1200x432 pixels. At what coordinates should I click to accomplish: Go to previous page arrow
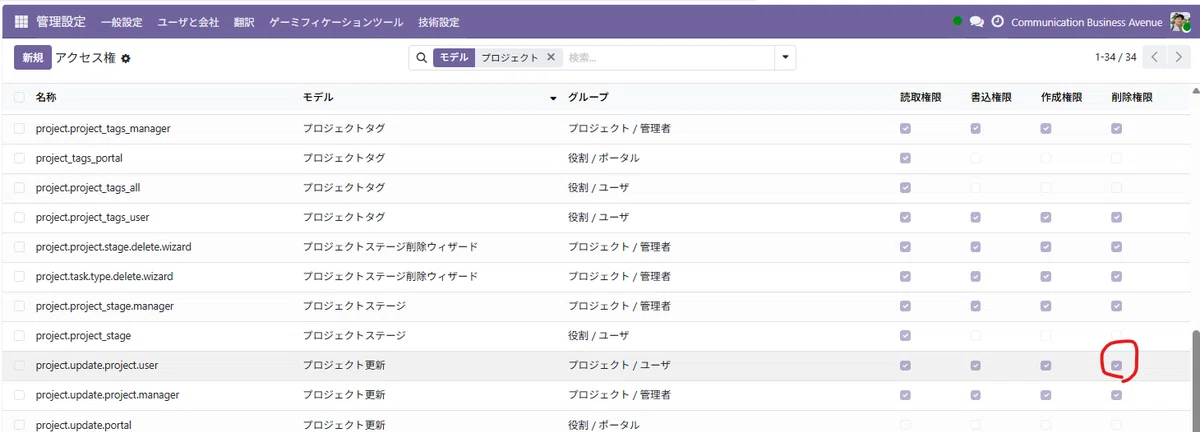(1155, 57)
